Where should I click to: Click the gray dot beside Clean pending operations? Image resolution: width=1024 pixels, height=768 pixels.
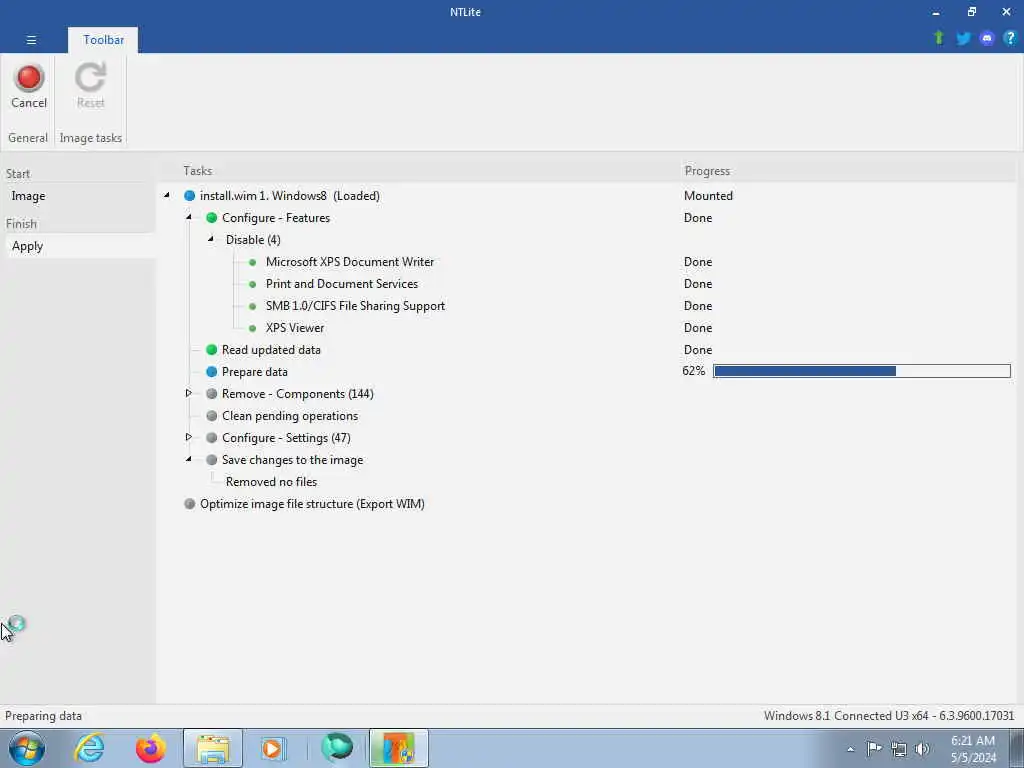coord(212,416)
